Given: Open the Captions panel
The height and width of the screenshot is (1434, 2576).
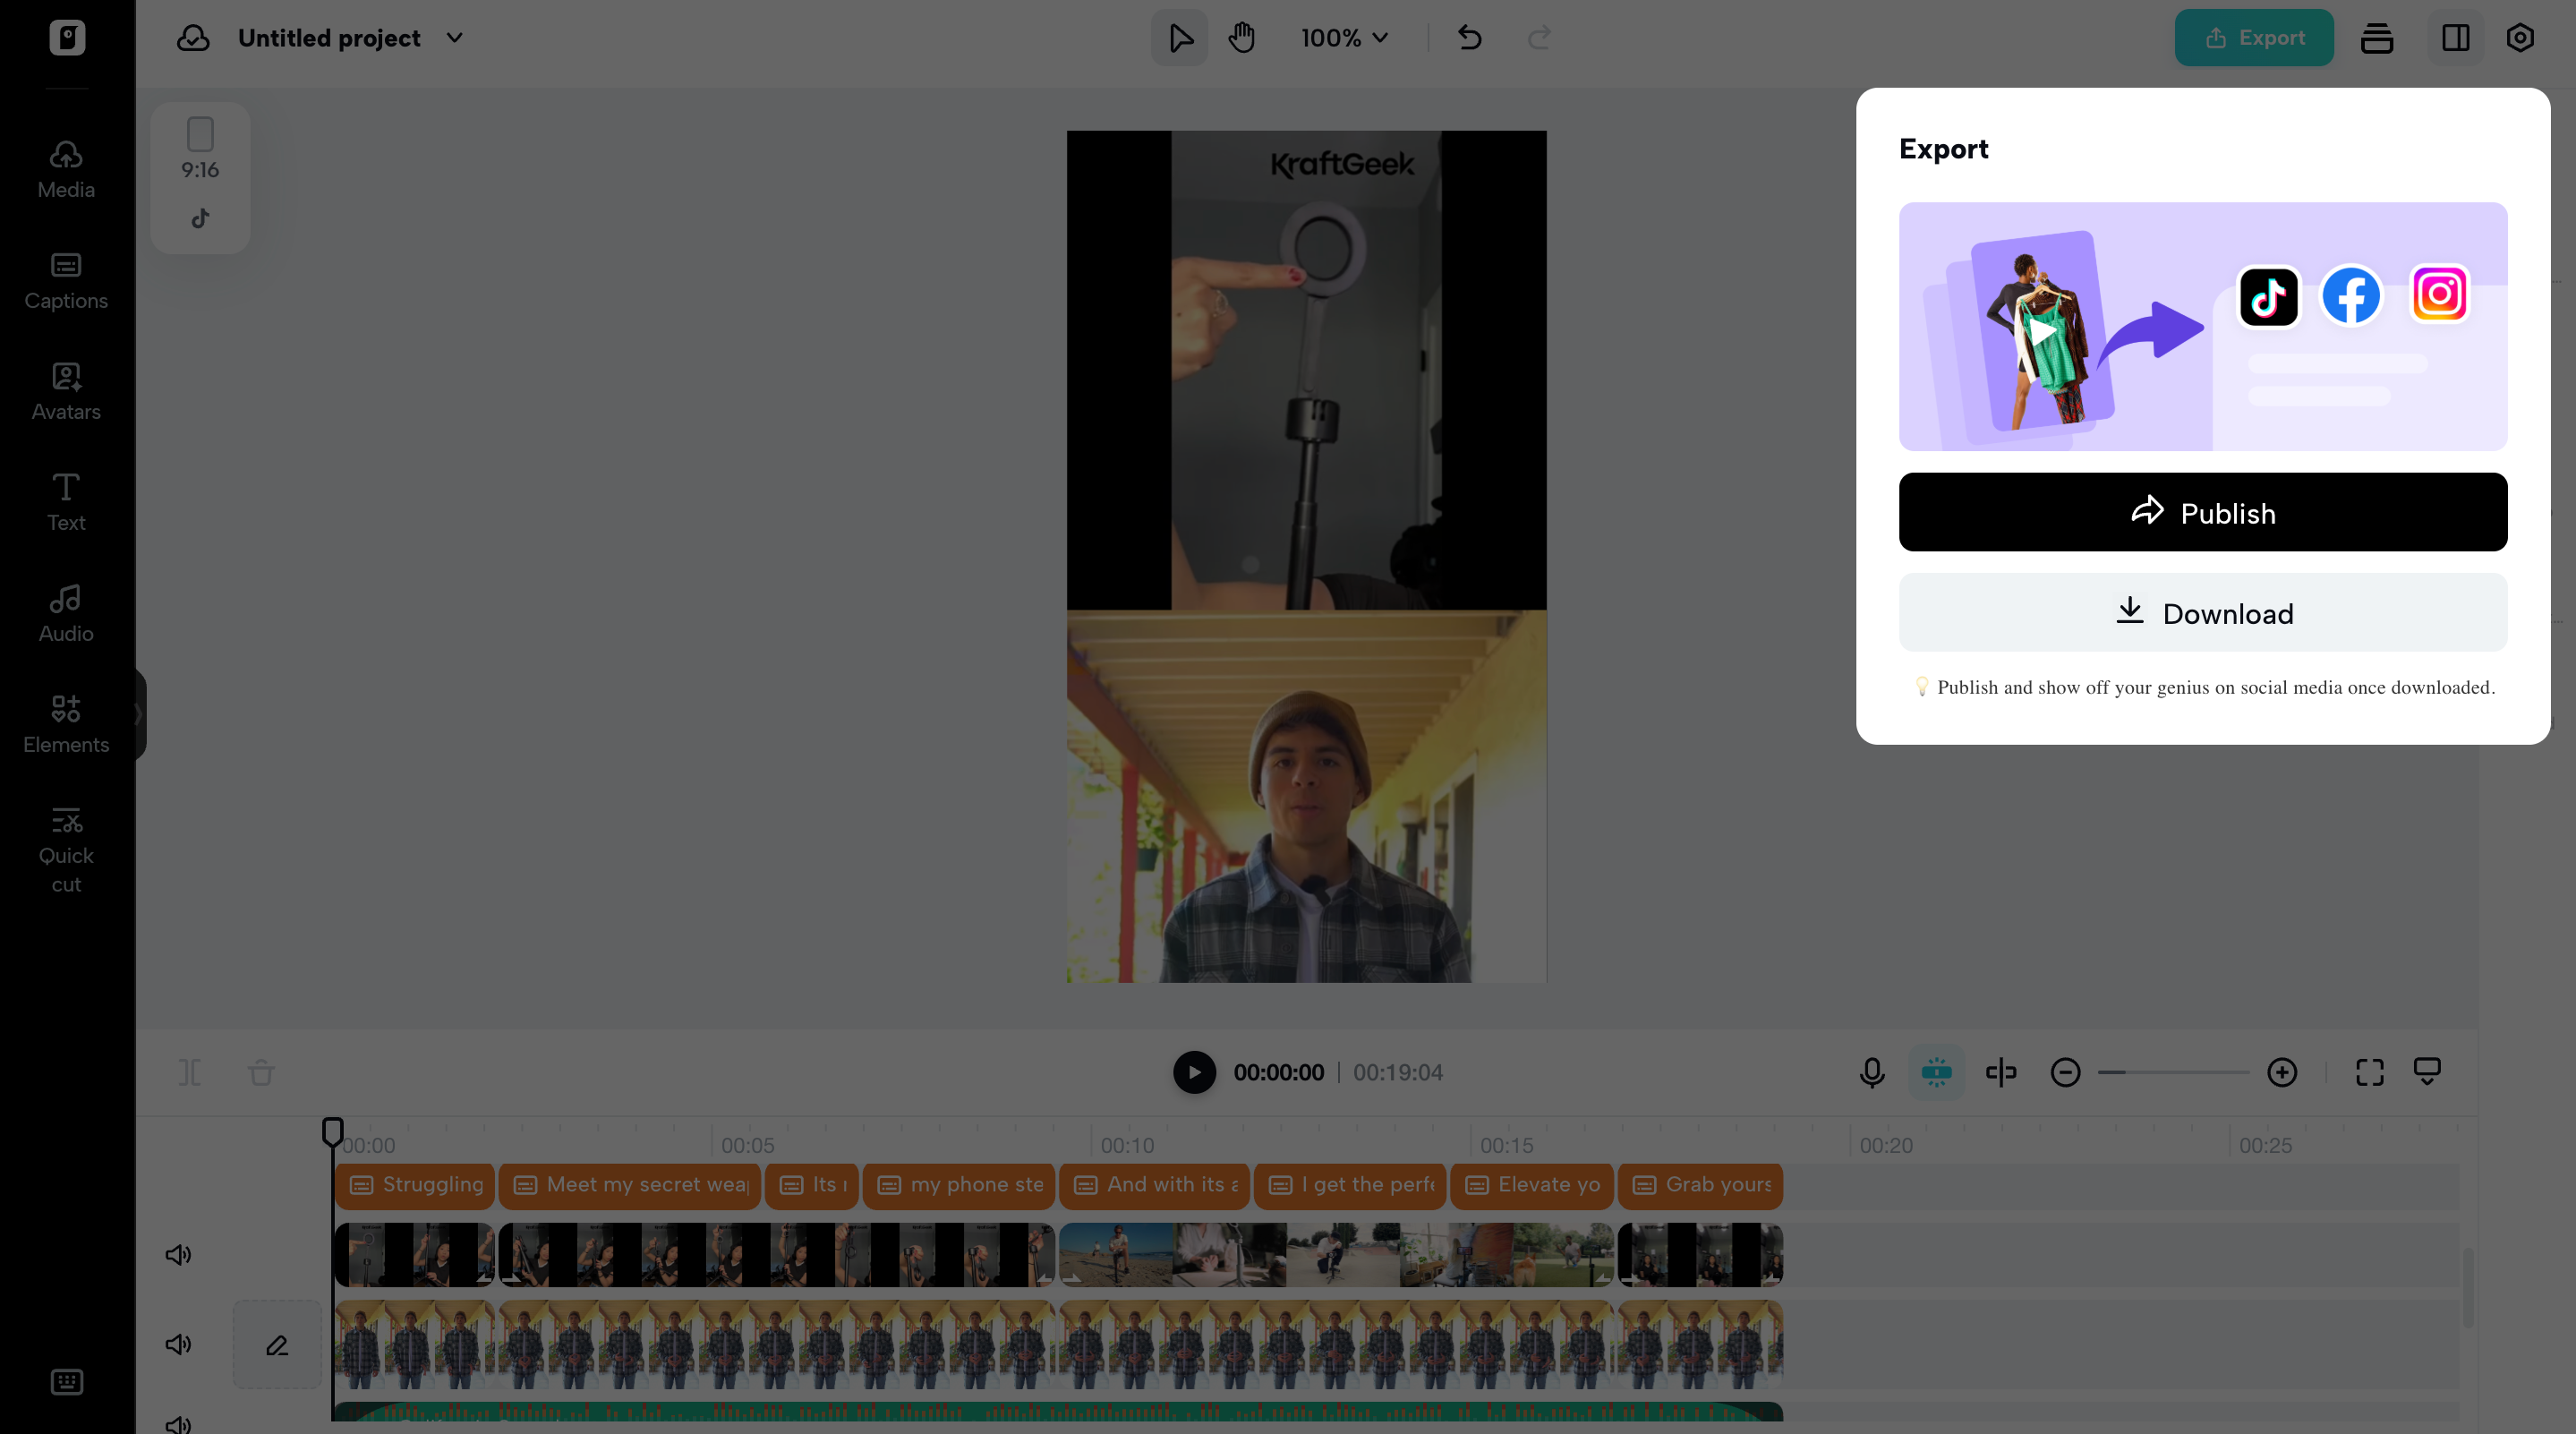Looking at the screenshot, I should click(66, 281).
